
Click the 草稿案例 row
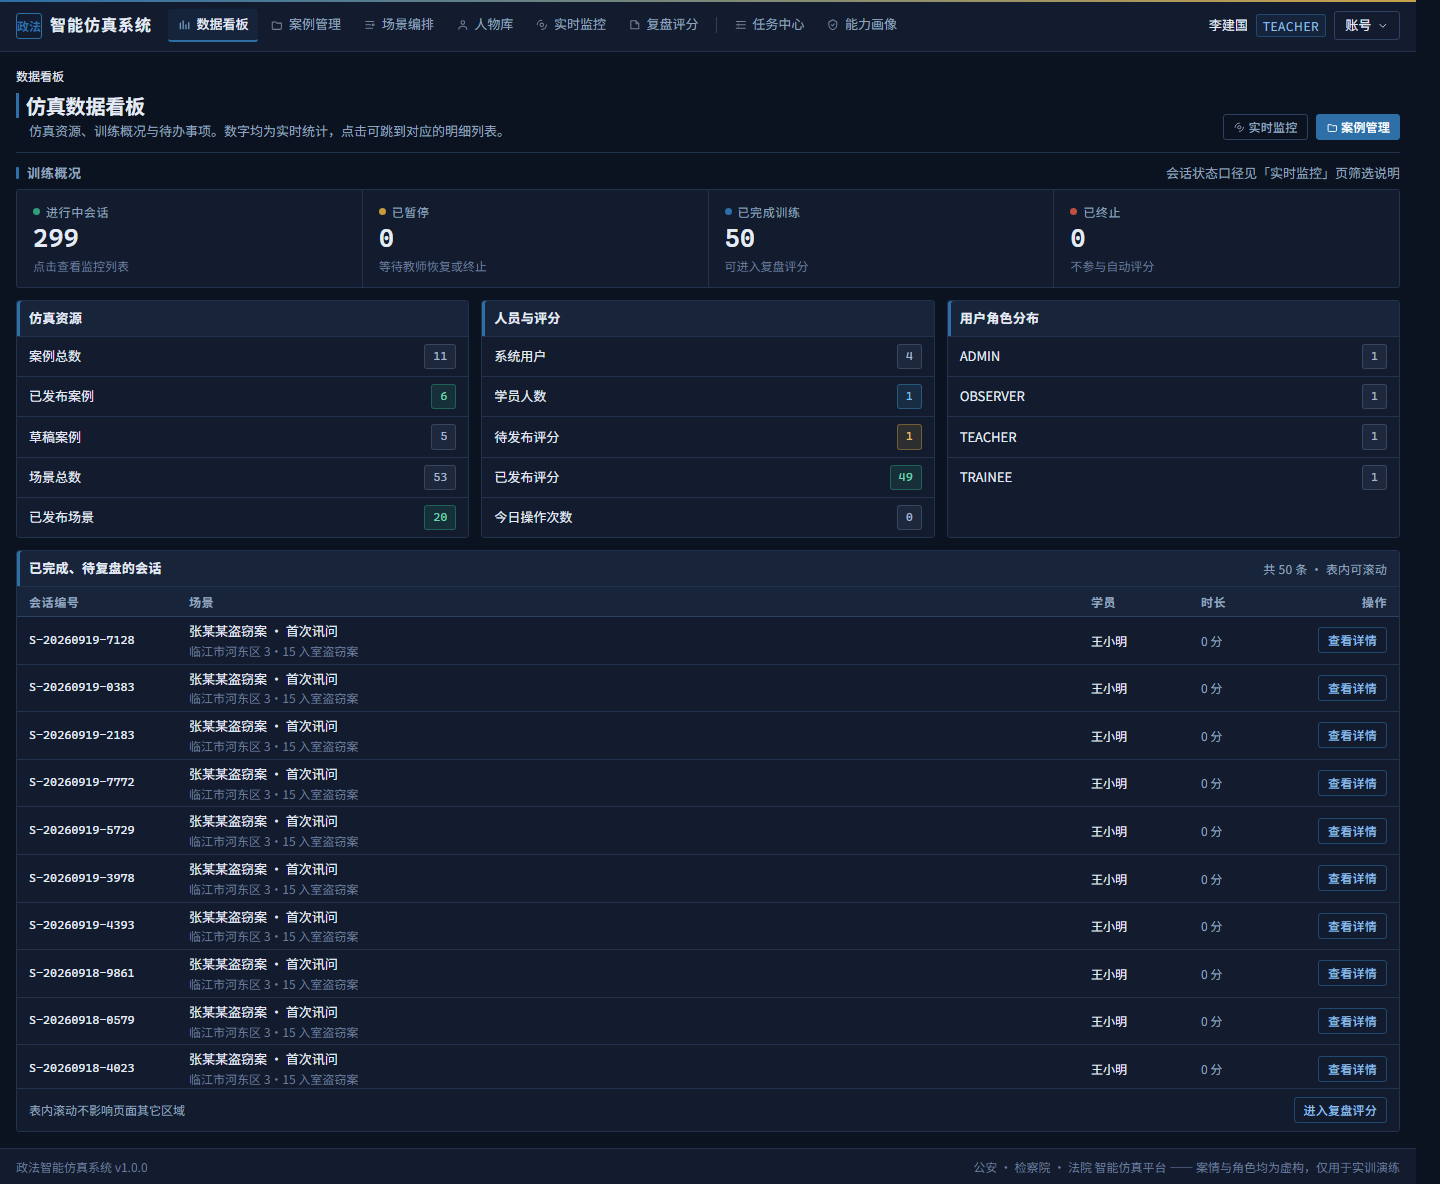click(x=243, y=437)
